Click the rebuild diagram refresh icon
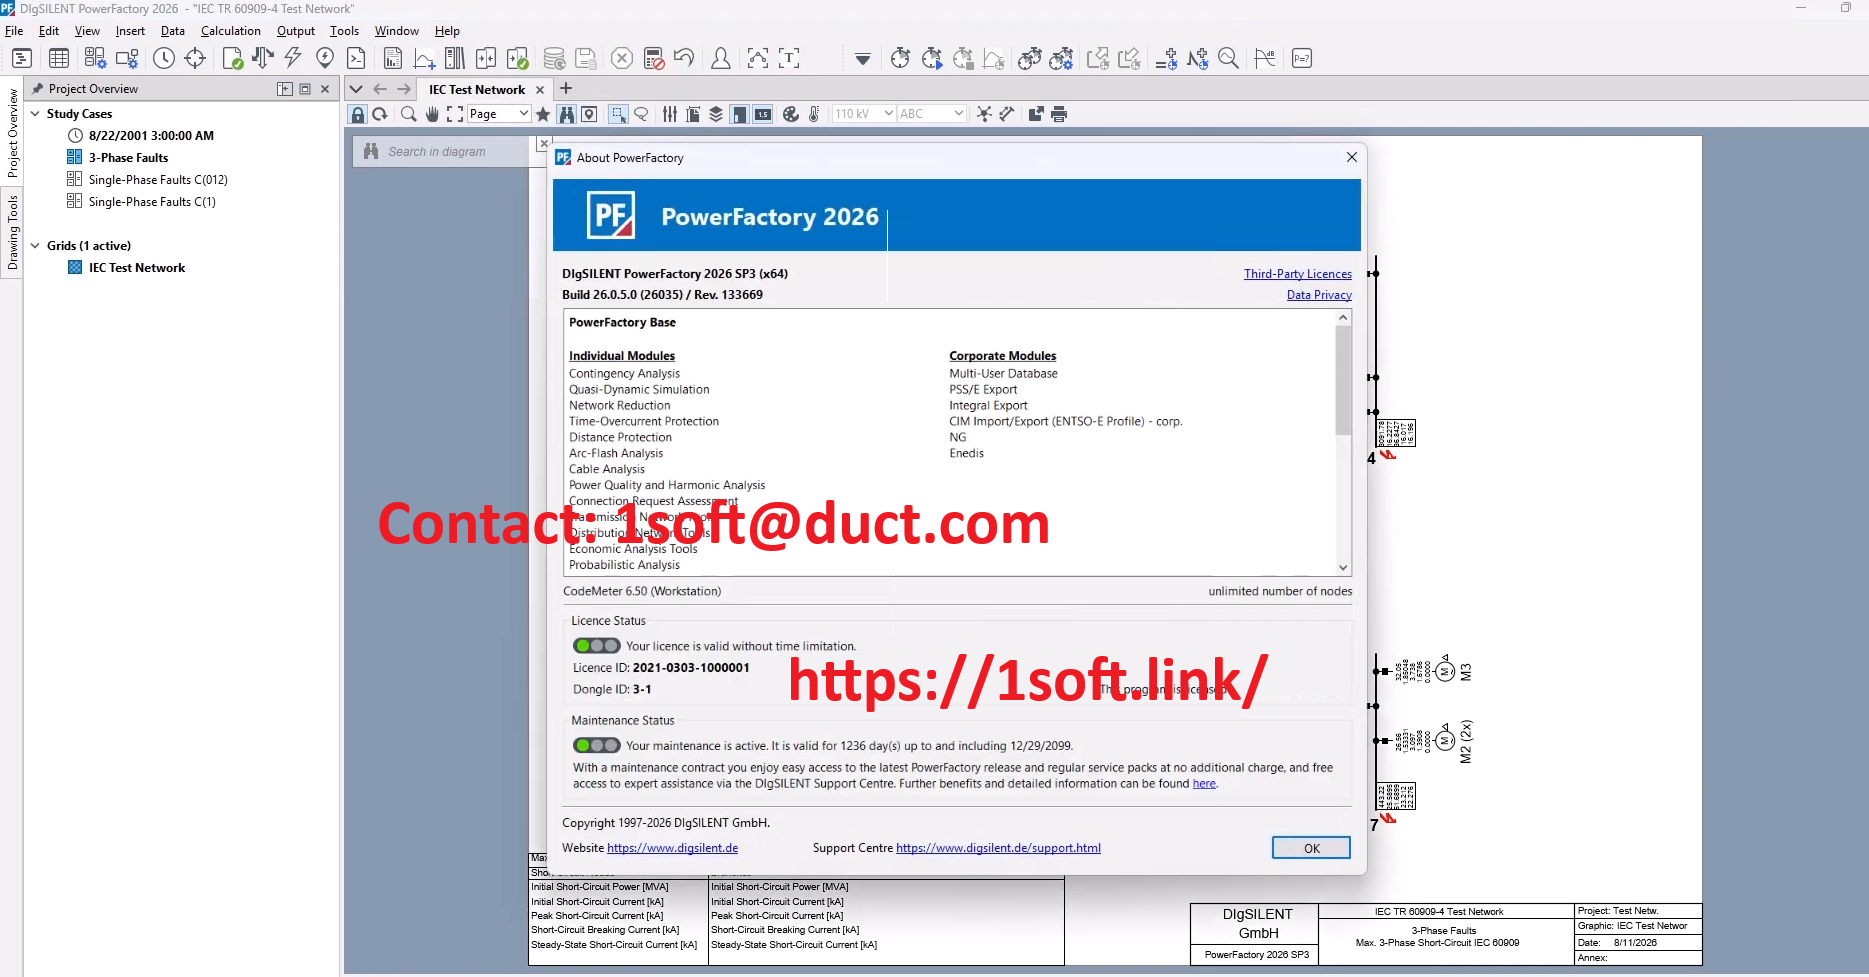 click(x=380, y=114)
